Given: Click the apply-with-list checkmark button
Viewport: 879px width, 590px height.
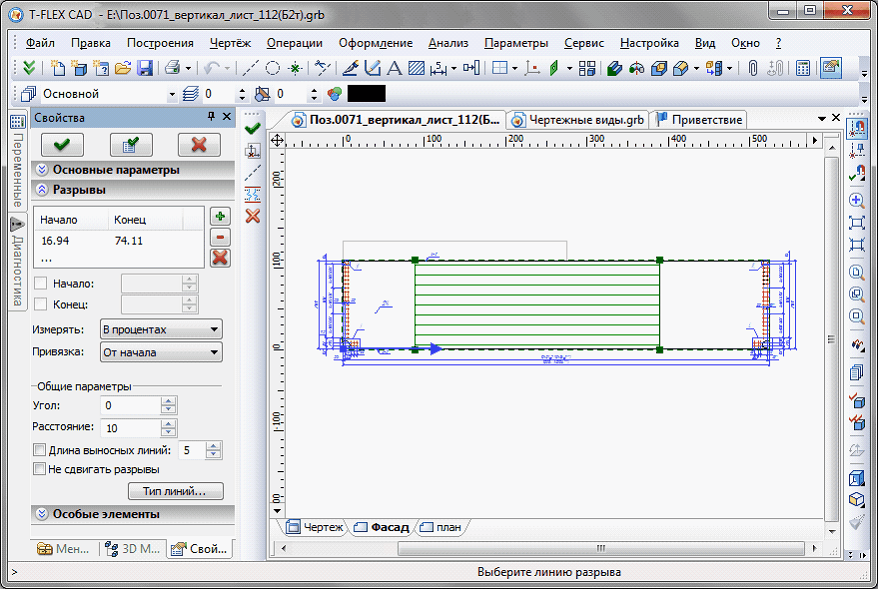Looking at the screenshot, I should click(x=131, y=145).
